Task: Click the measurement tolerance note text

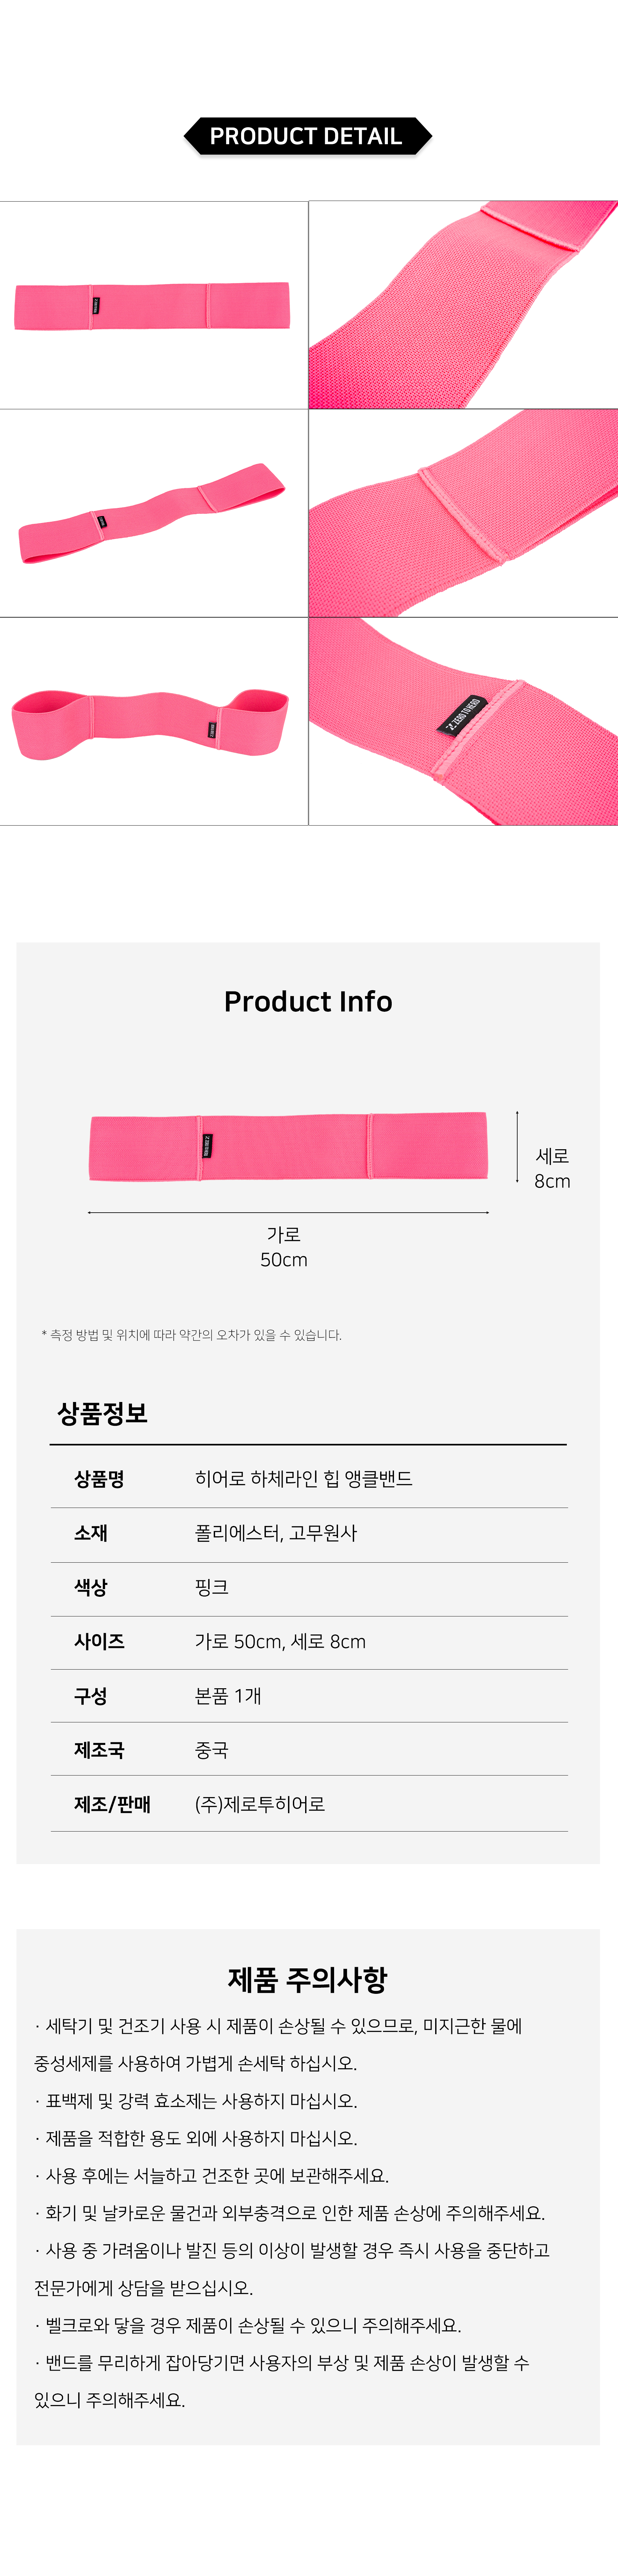Action: 192,1335
